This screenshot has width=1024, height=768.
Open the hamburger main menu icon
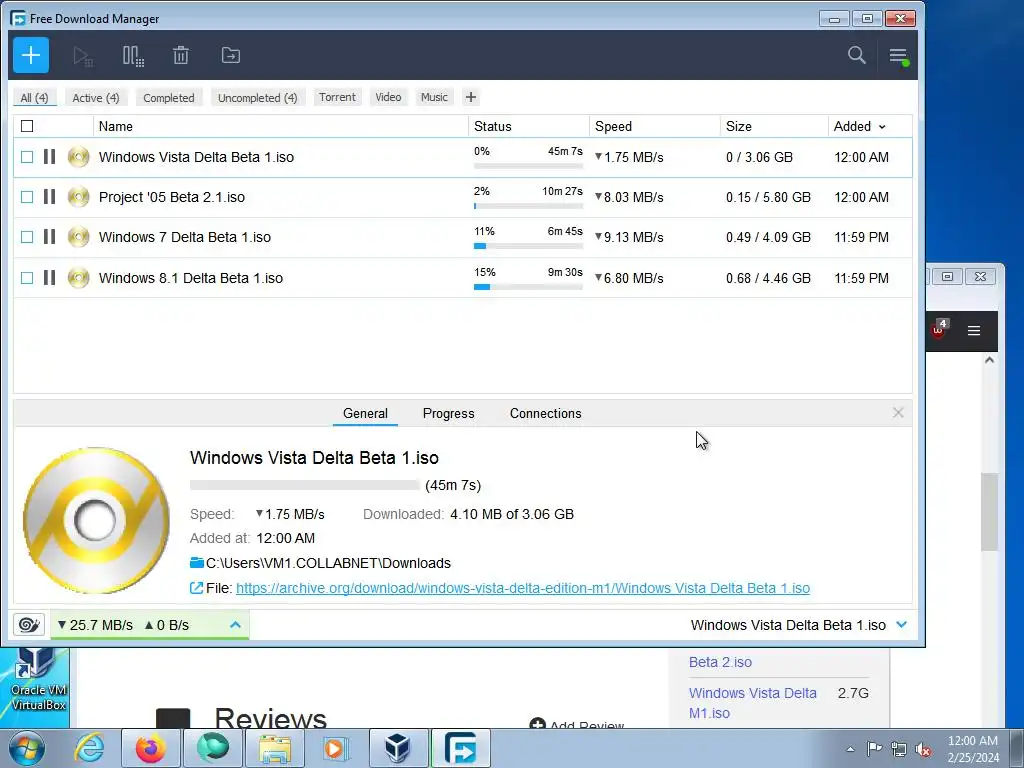(899, 56)
